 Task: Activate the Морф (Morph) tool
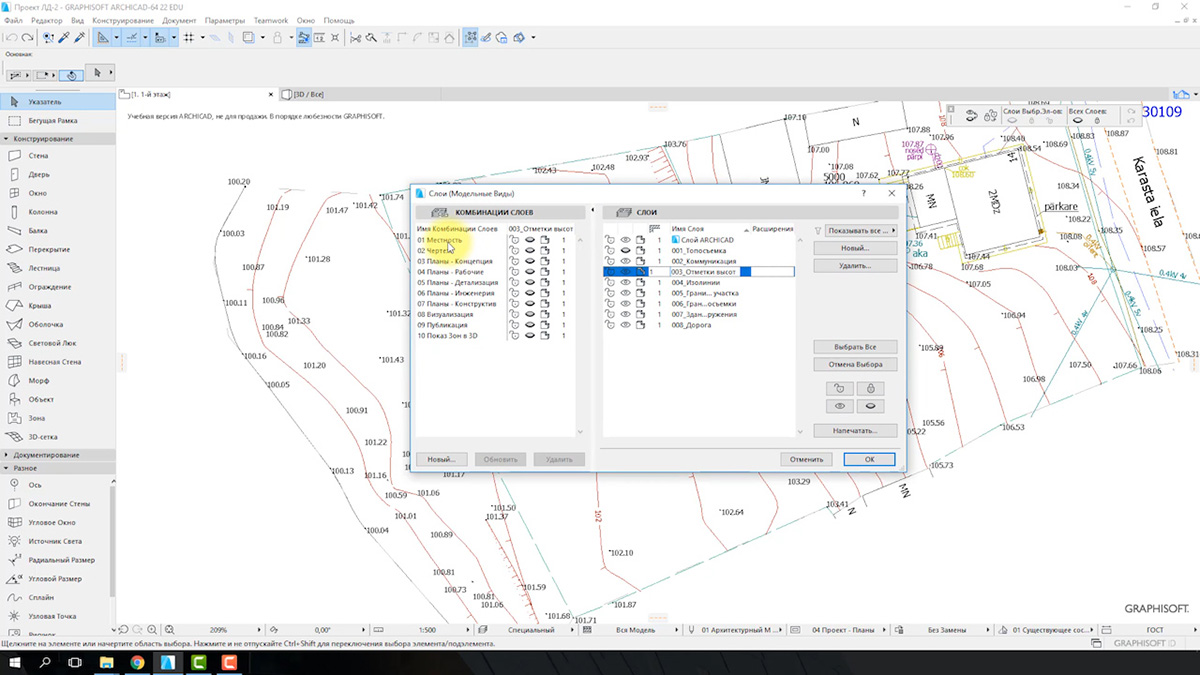click(x=38, y=381)
